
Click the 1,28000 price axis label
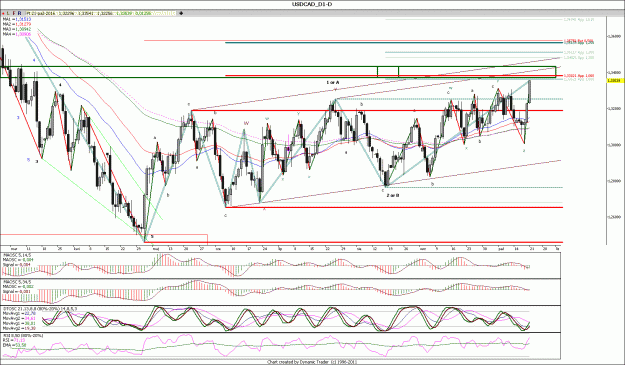pyautogui.click(x=613, y=181)
